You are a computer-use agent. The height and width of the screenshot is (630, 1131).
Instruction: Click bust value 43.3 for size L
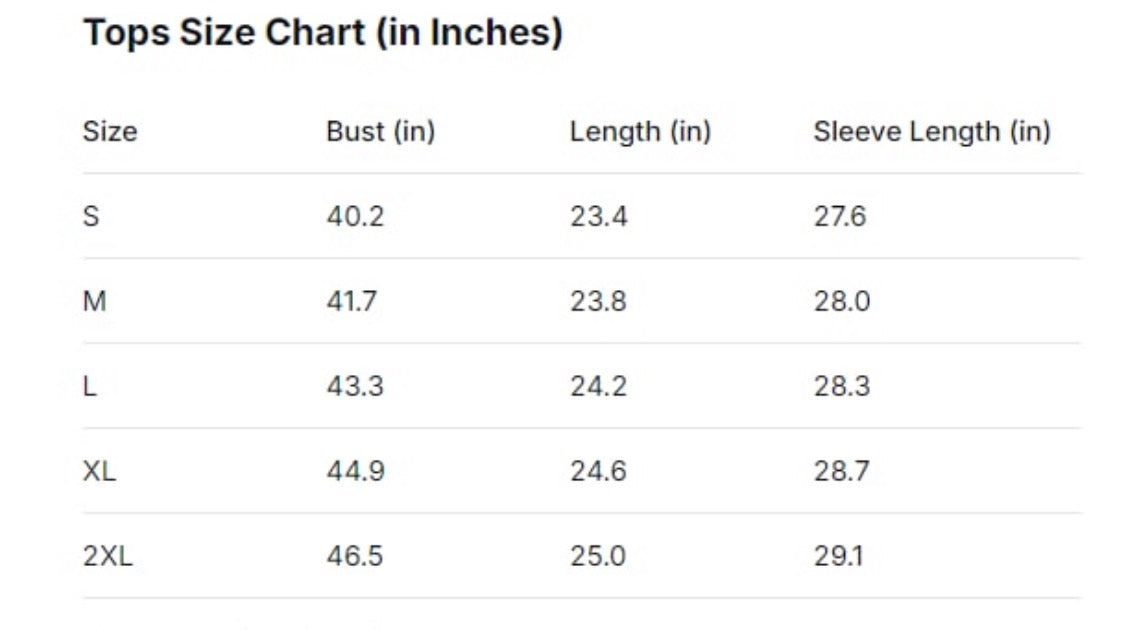point(355,386)
